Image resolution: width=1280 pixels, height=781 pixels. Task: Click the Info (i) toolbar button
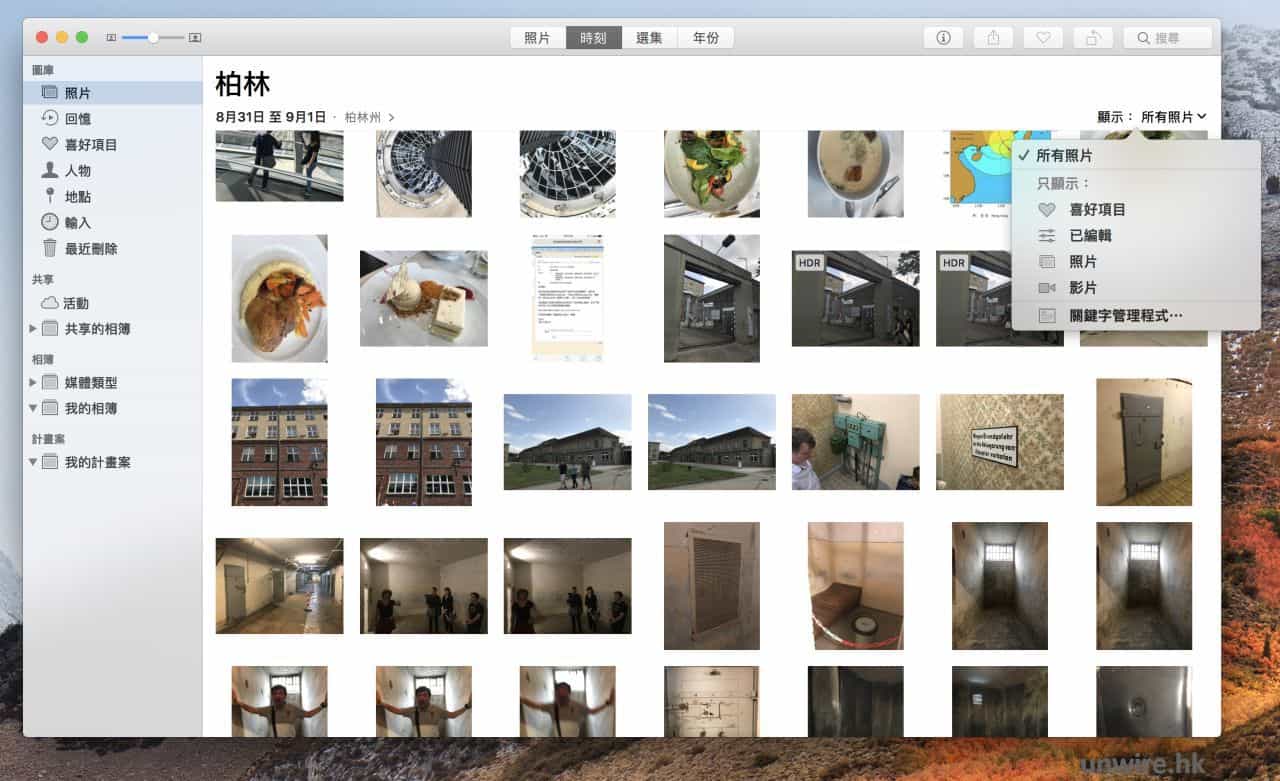point(943,38)
